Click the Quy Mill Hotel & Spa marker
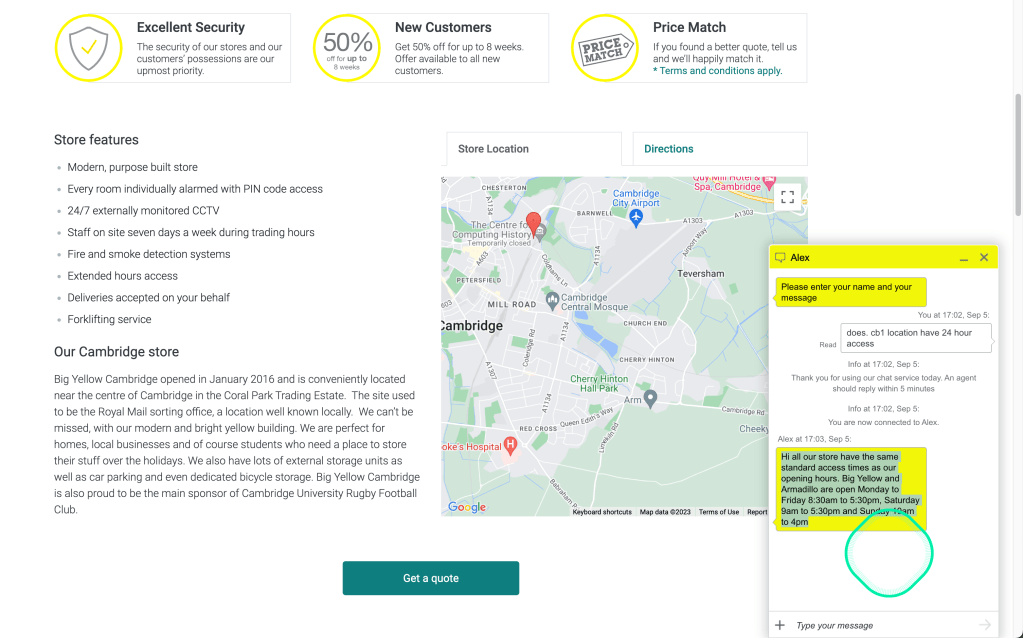This screenshot has height=638, width=1023. tap(769, 182)
